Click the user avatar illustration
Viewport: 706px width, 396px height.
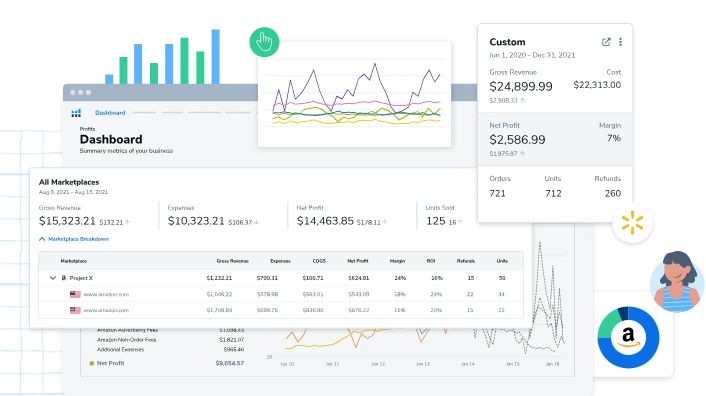click(x=677, y=282)
